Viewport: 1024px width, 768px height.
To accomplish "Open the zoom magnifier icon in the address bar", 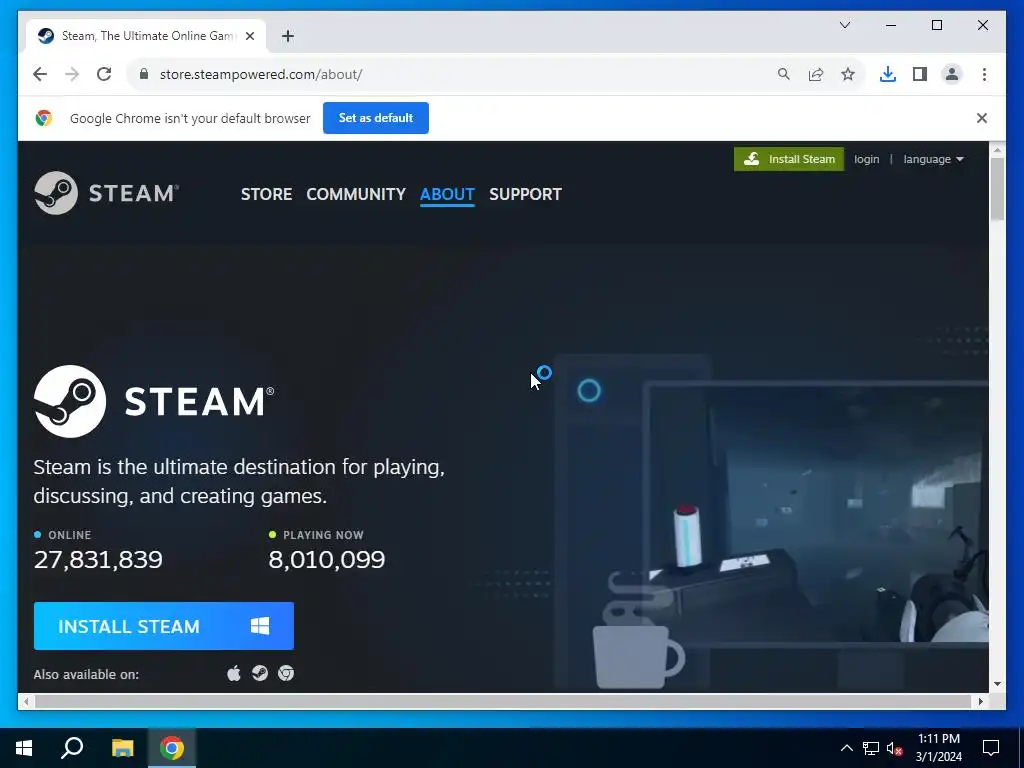I will point(784,74).
